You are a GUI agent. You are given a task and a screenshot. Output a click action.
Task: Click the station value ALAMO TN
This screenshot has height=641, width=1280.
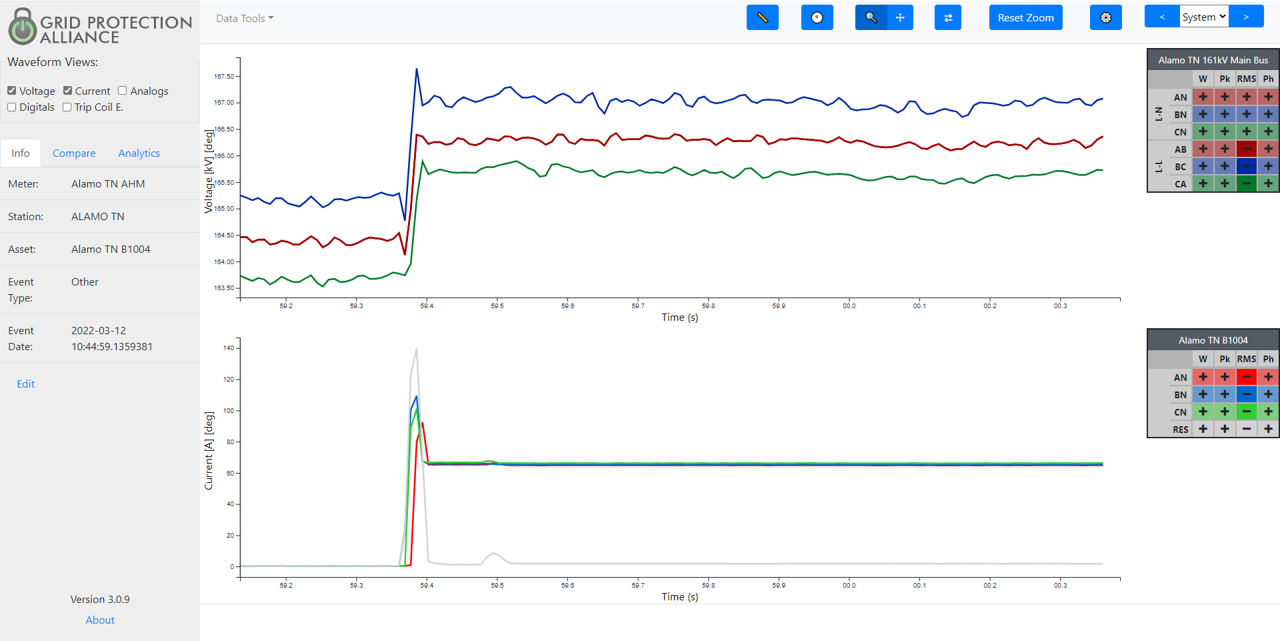tap(98, 216)
